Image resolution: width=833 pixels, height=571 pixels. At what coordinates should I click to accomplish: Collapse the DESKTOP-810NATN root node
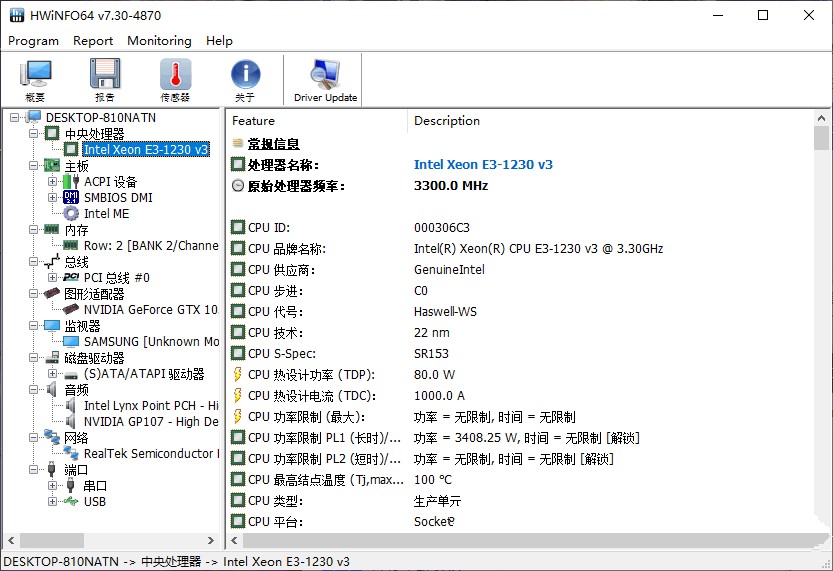(x=14, y=117)
